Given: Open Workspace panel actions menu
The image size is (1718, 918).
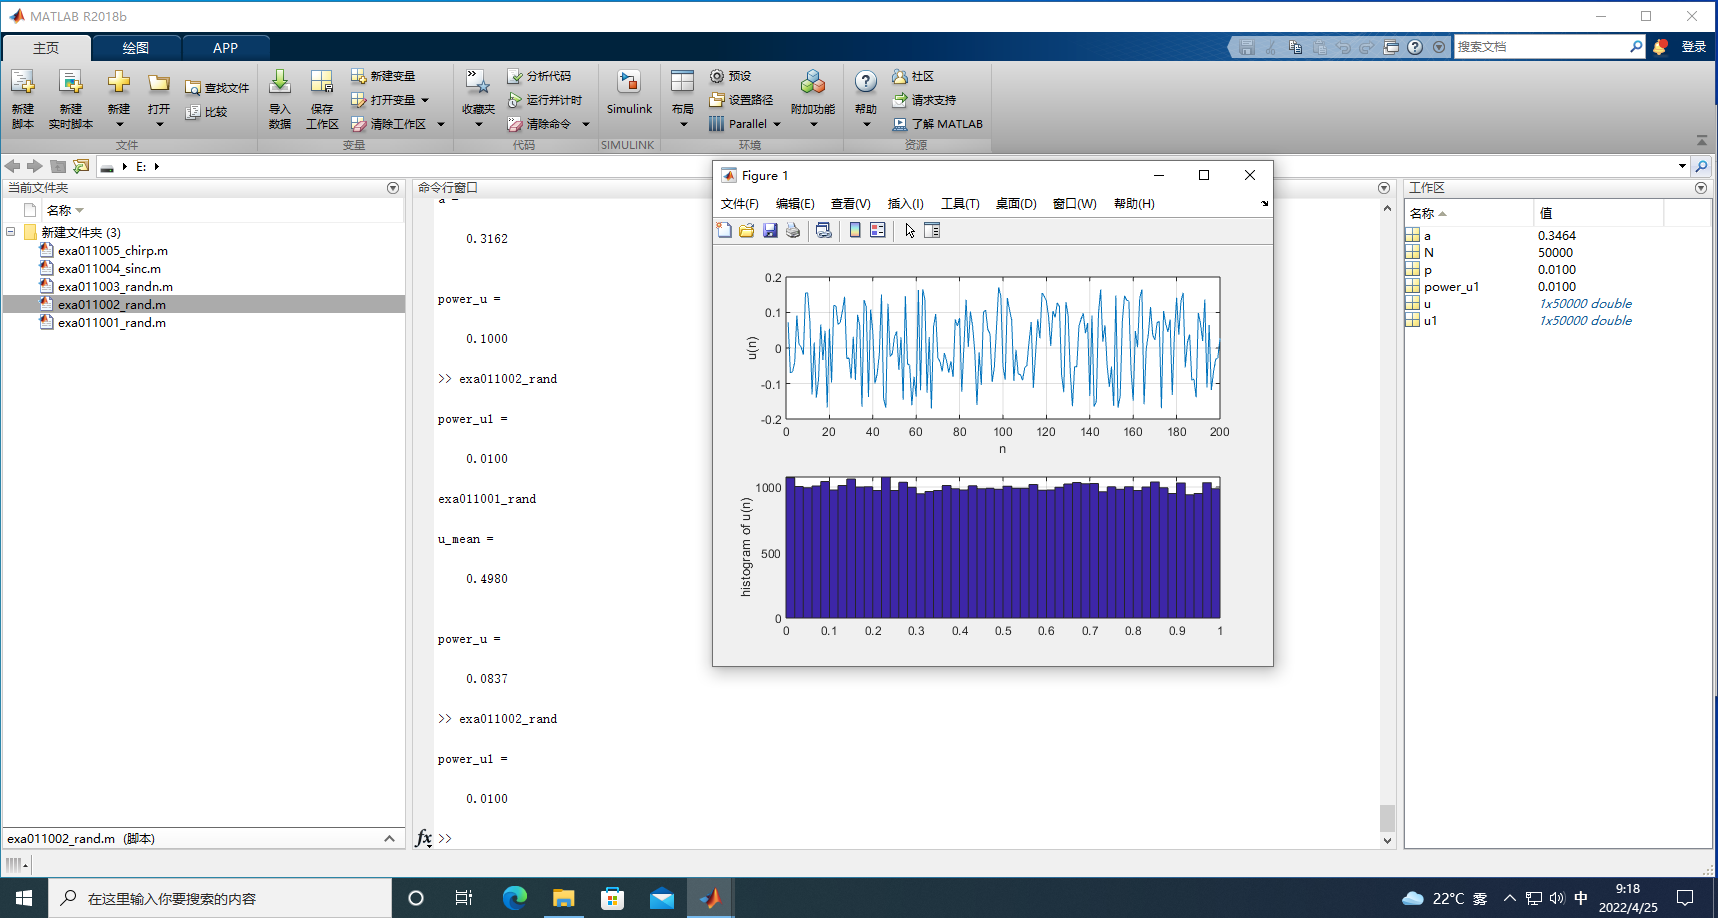Looking at the screenshot, I should (x=1701, y=188).
